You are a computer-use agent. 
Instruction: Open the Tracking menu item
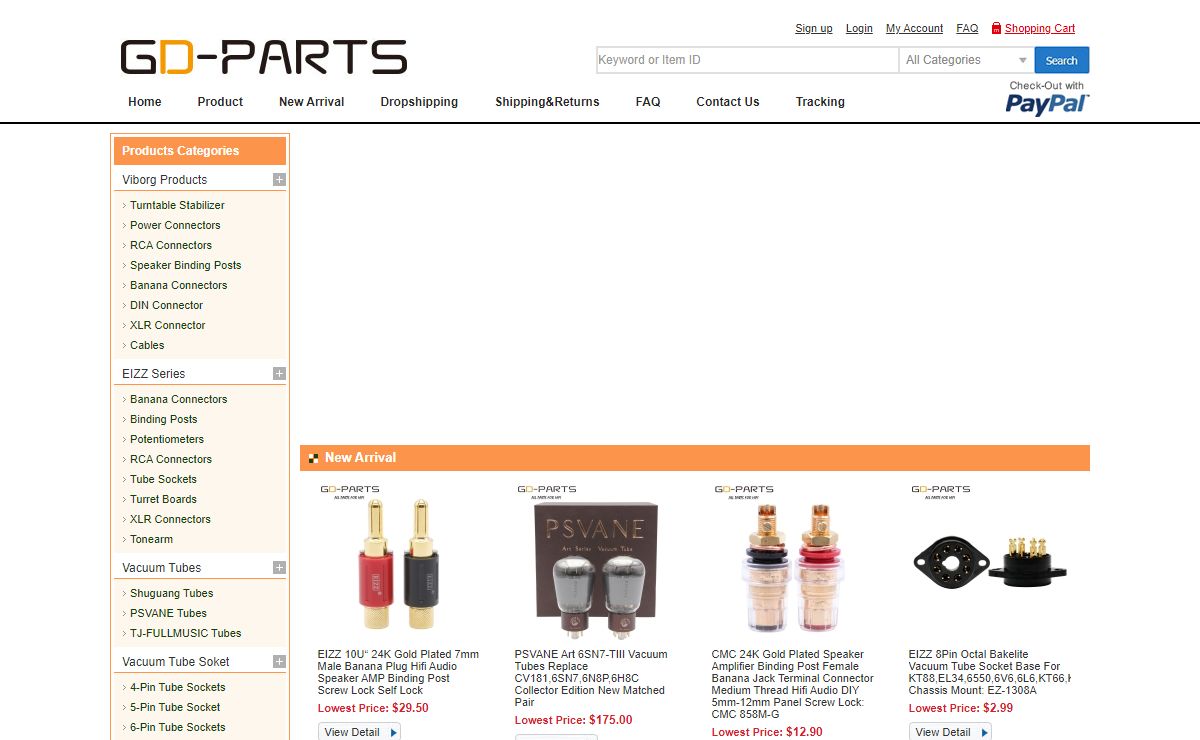click(820, 102)
